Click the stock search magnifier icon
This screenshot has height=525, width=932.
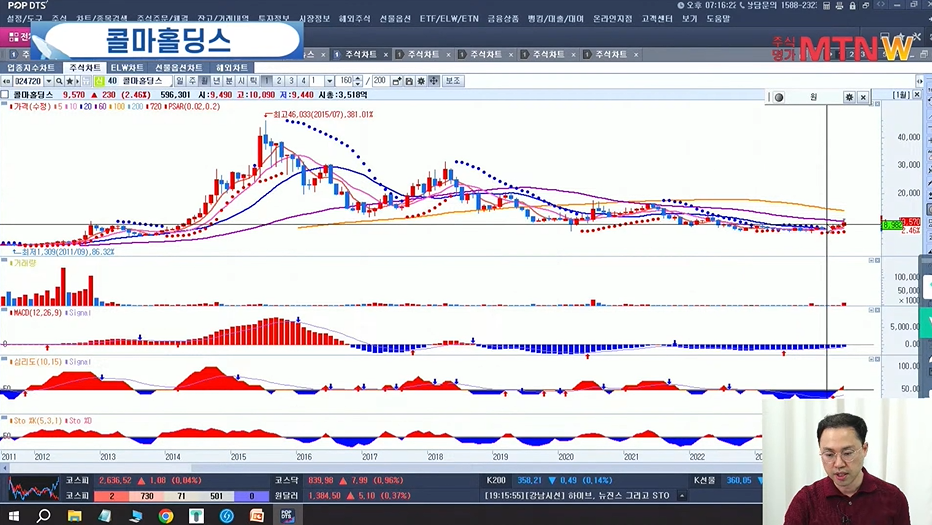point(59,81)
